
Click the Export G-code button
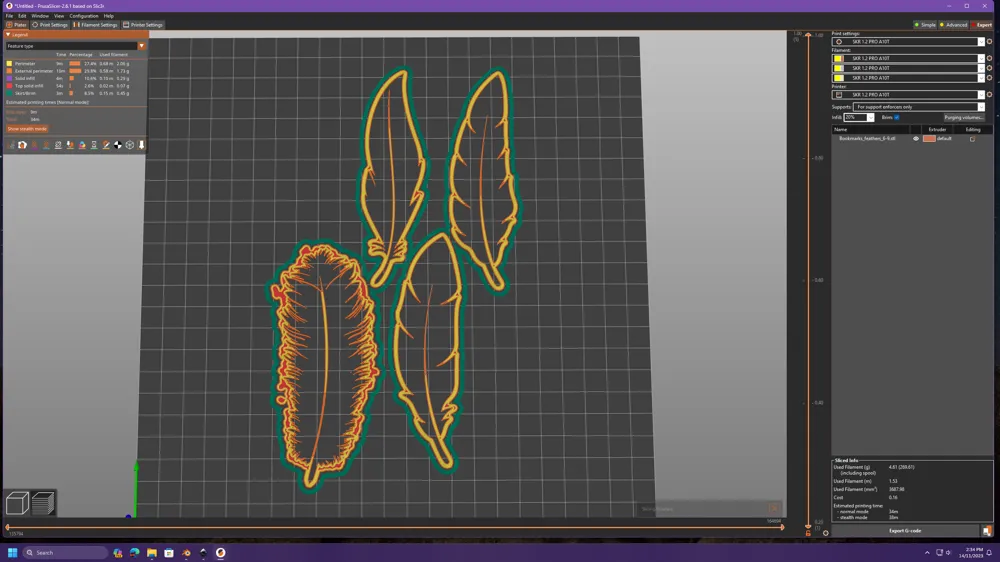[904, 531]
